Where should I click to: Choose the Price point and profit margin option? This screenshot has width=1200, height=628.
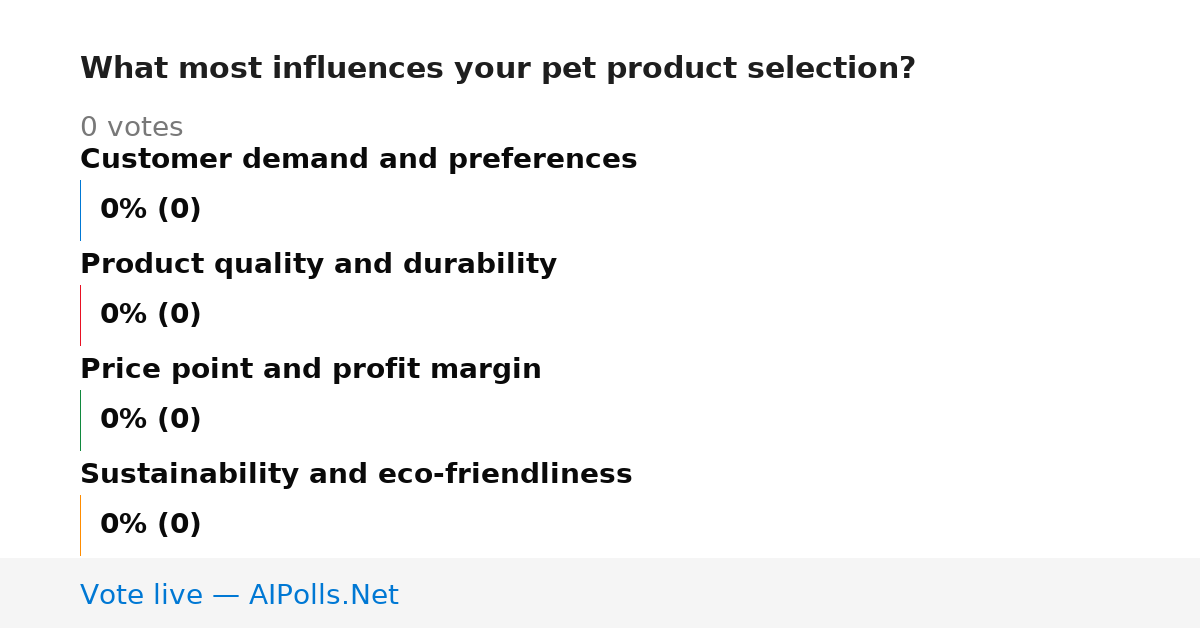[310, 370]
